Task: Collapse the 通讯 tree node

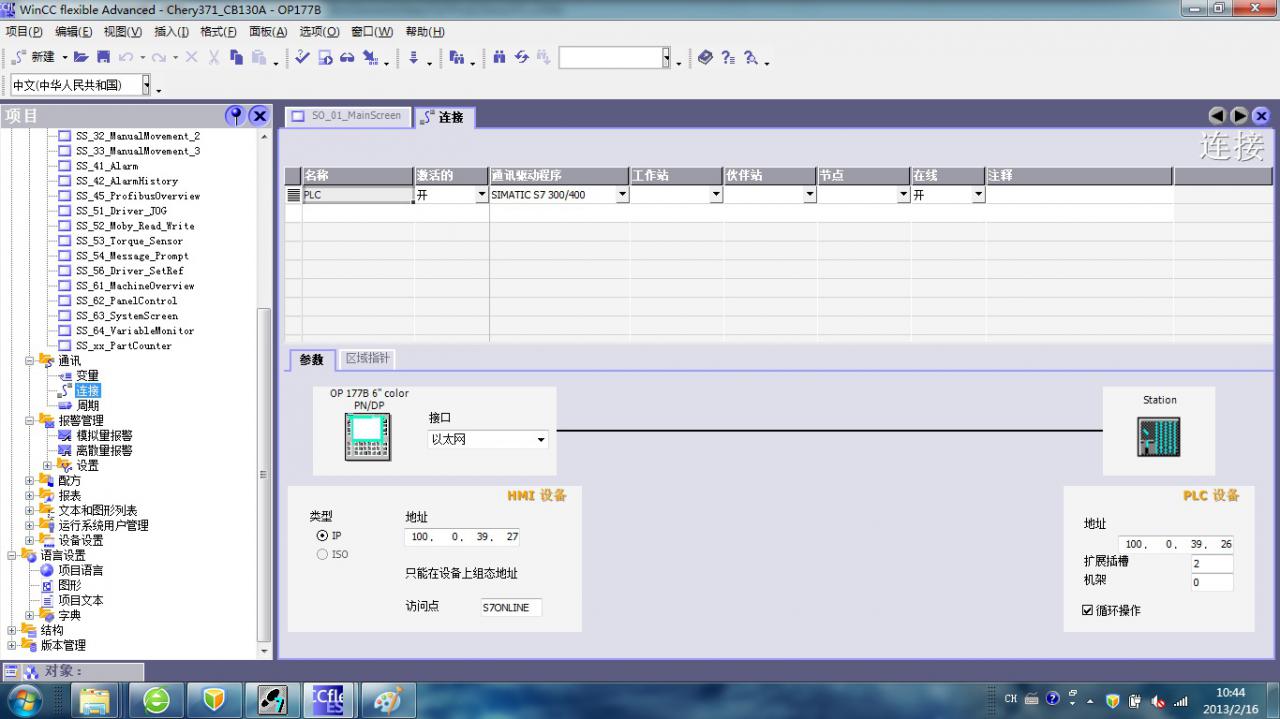Action: click(30, 360)
